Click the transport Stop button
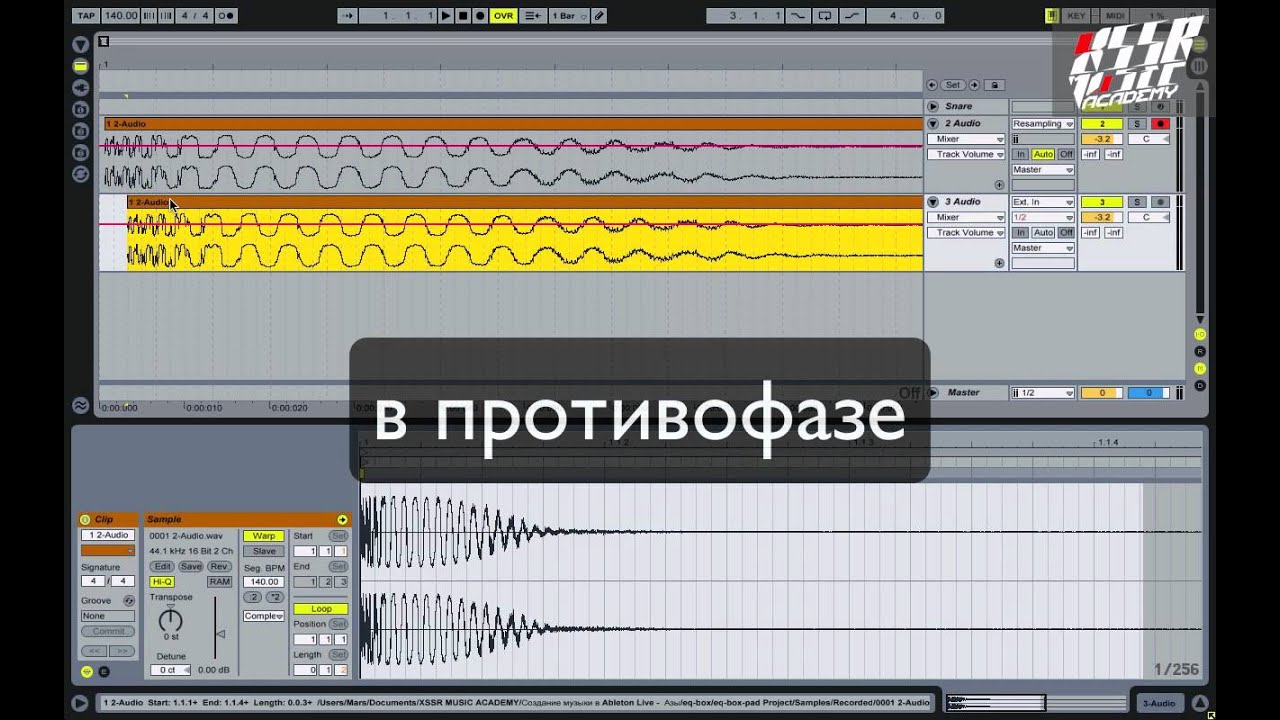This screenshot has height=720, width=1280. (x=463, y=16)
